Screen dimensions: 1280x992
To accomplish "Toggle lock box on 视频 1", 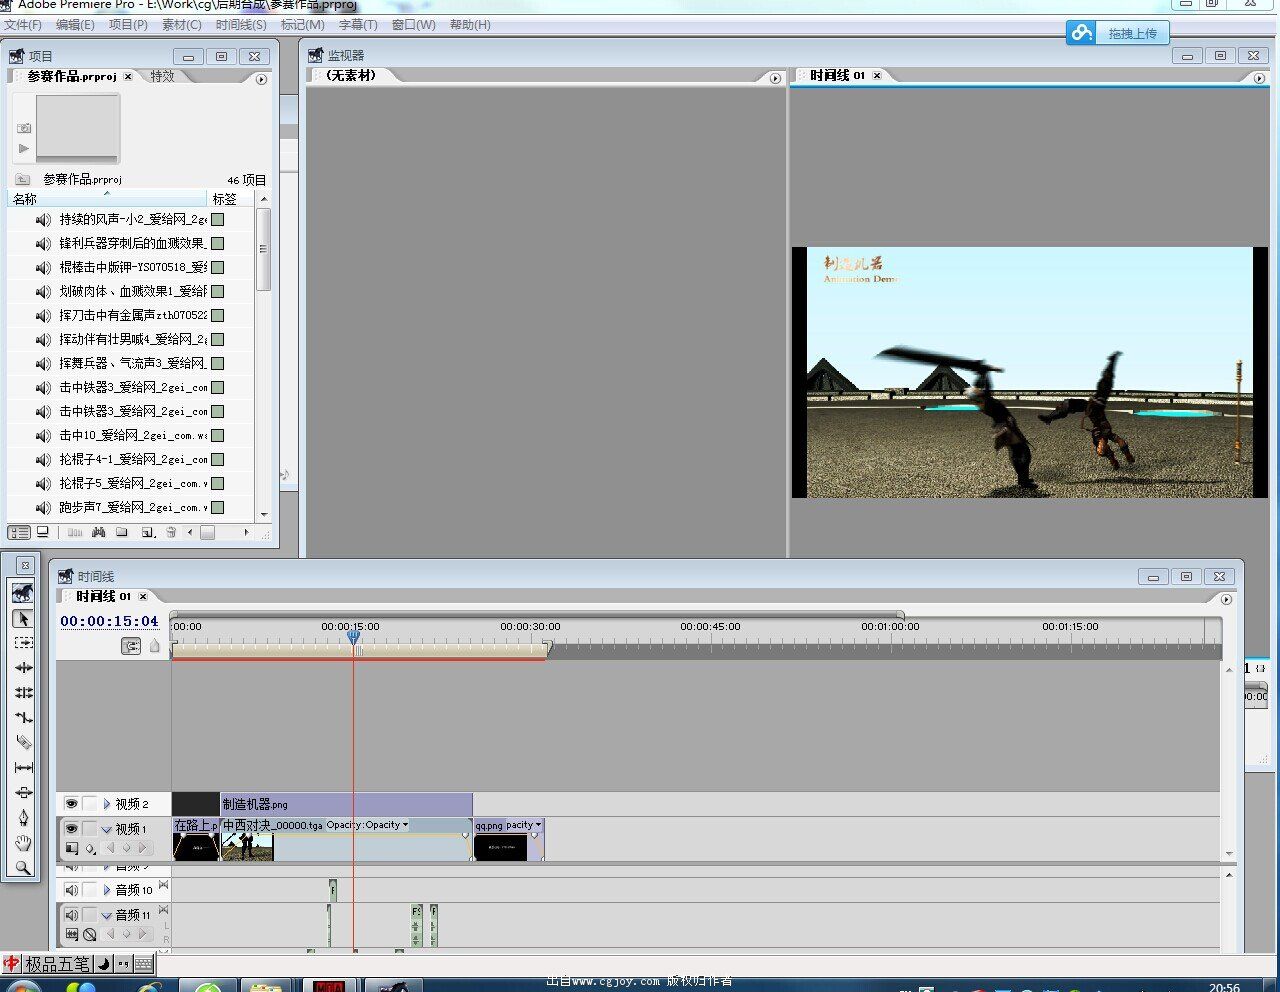I will click(90, 829).
